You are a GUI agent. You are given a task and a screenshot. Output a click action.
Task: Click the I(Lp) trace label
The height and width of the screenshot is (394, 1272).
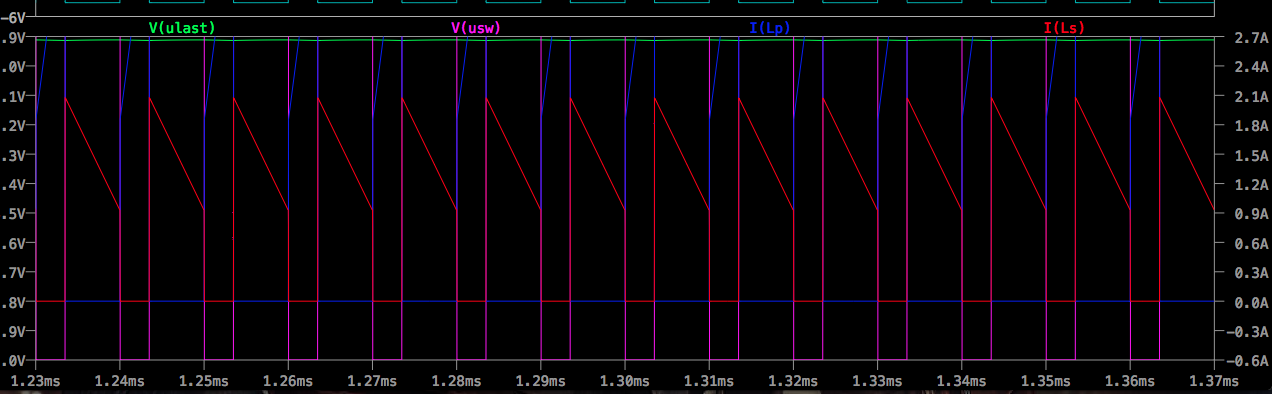point(771,28)
